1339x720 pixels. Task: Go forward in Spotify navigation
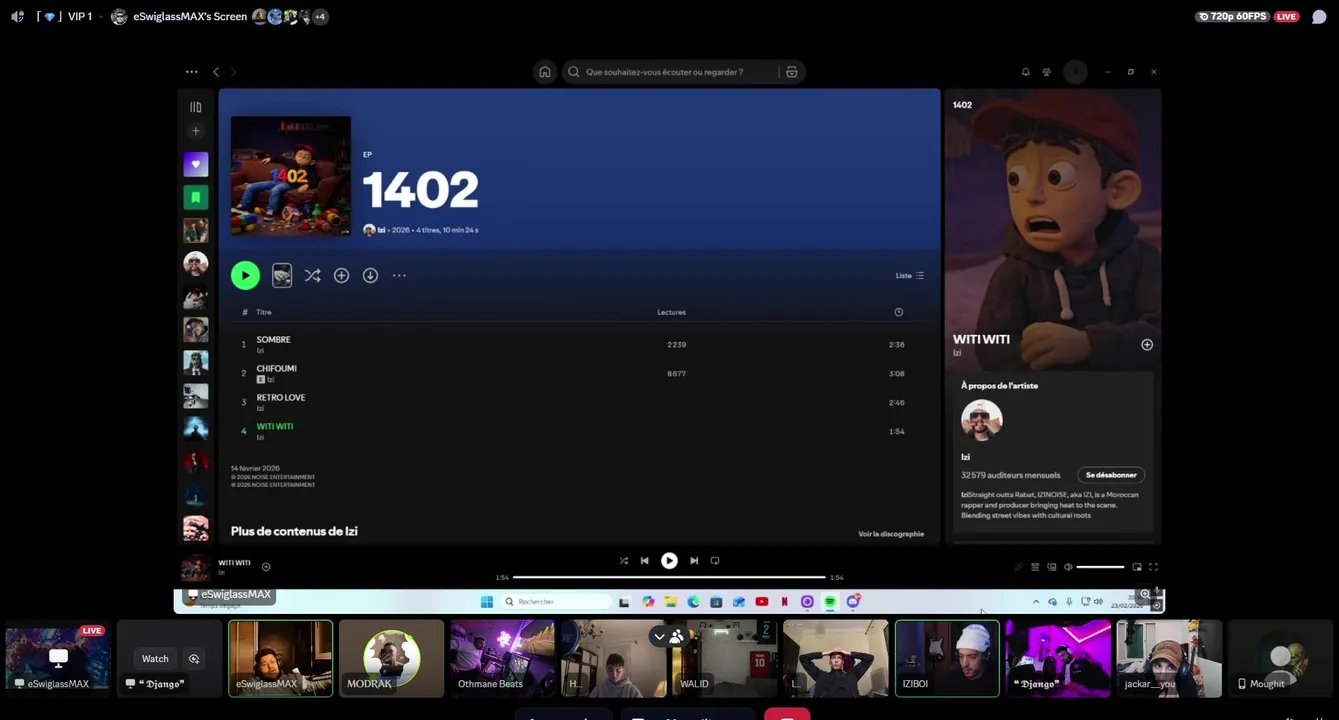point(234,72)
